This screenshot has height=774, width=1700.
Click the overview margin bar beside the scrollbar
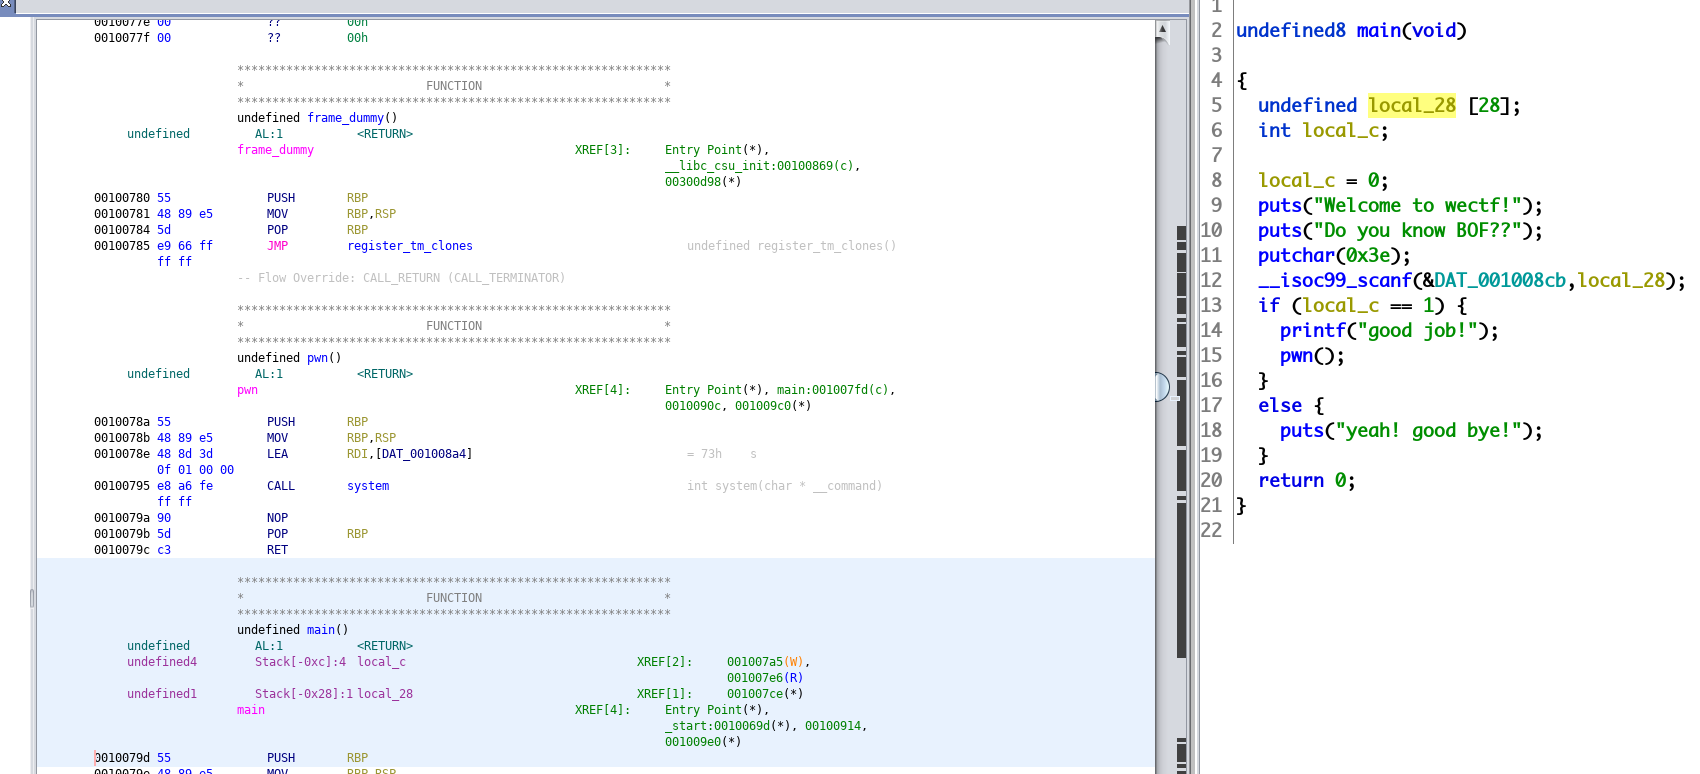(x=1181, y=400)
